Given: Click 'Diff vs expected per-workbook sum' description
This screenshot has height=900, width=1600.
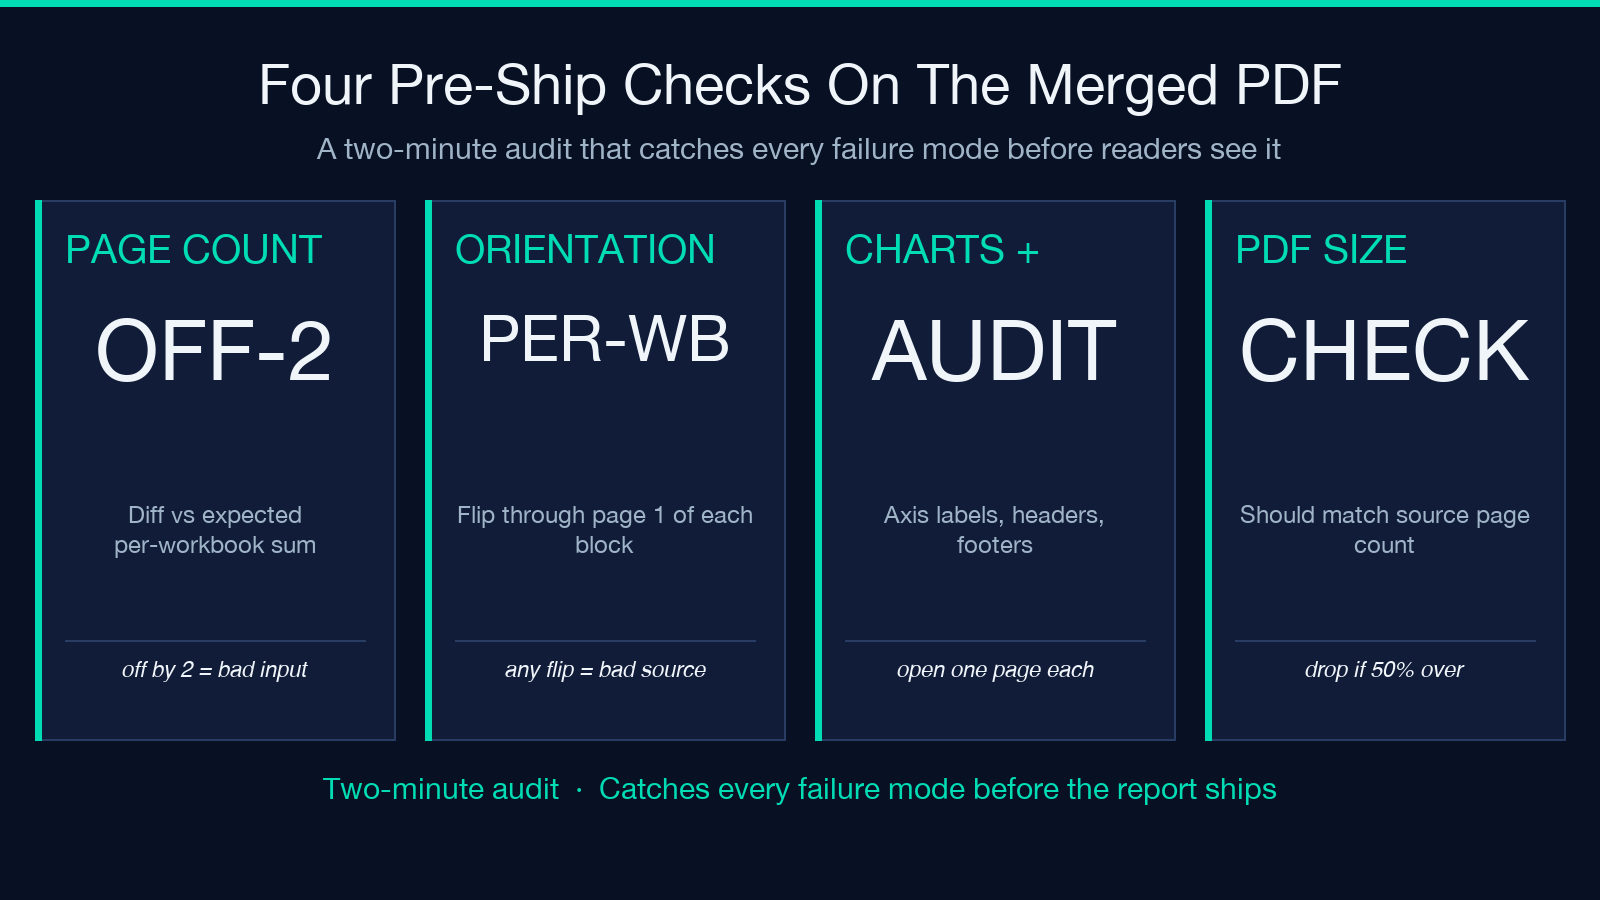Looking at the screenshot, I should [x=215, y=530].
